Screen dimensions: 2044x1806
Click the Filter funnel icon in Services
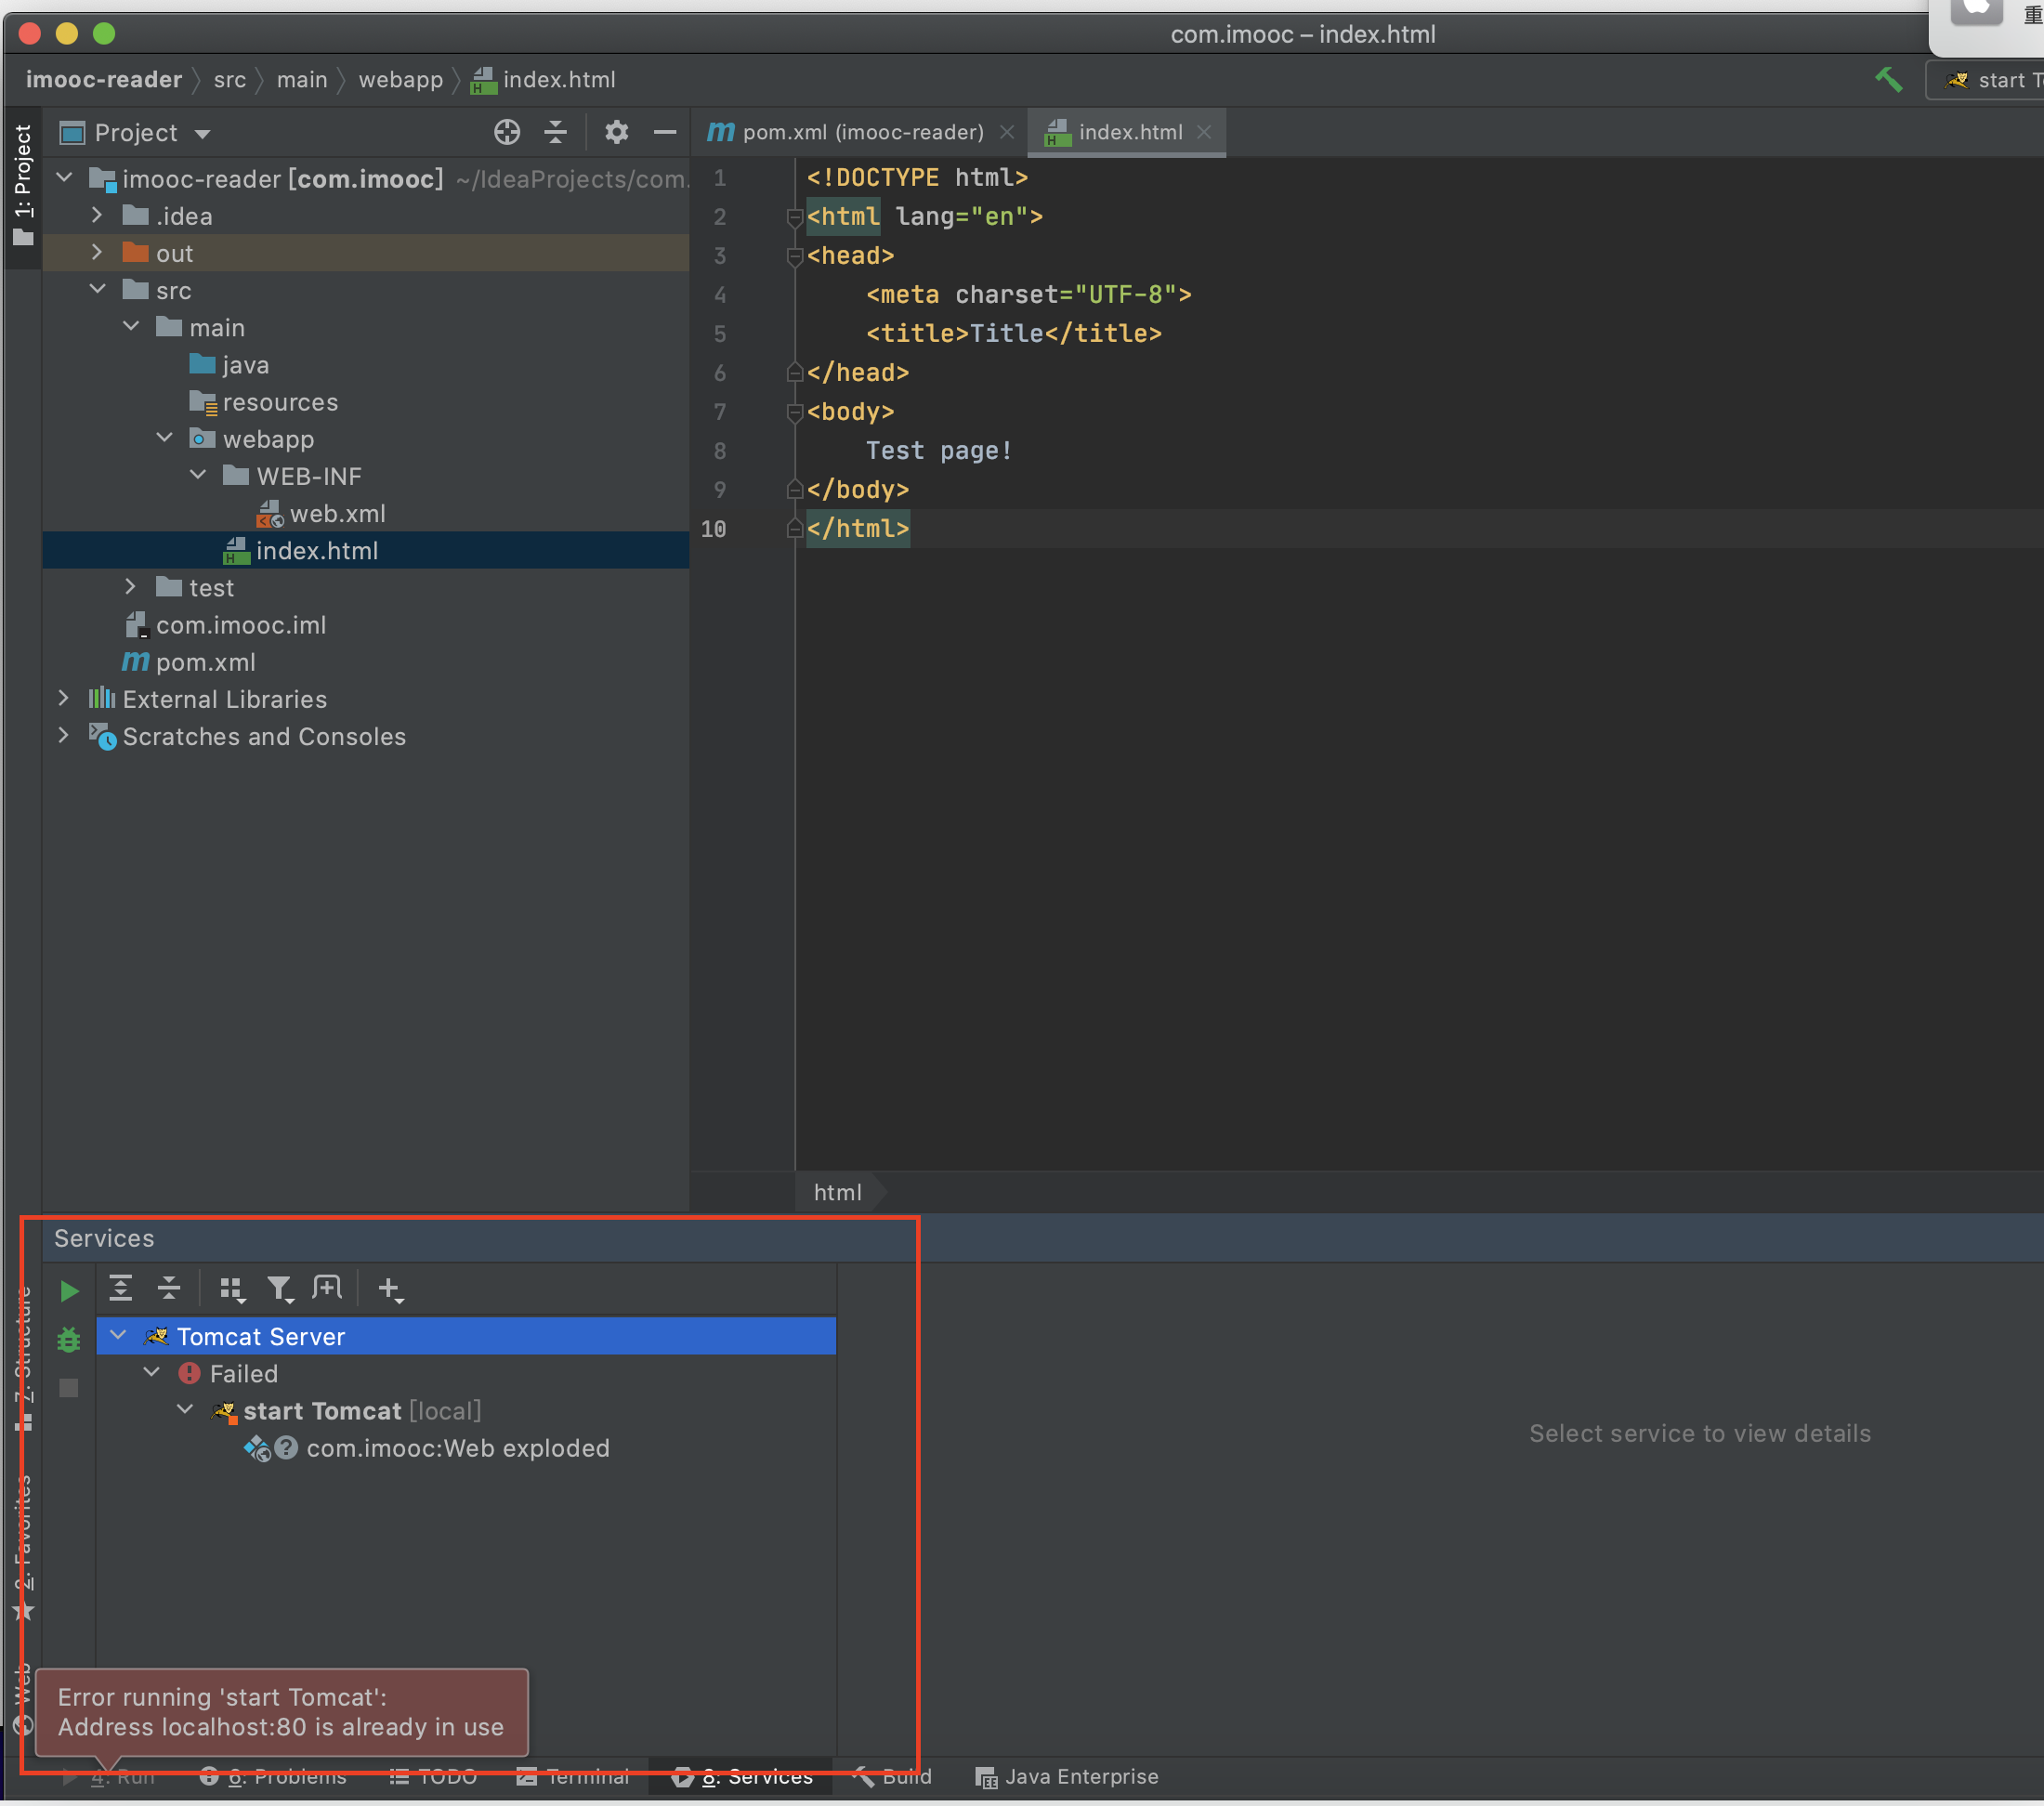[x=280, y=1290]
